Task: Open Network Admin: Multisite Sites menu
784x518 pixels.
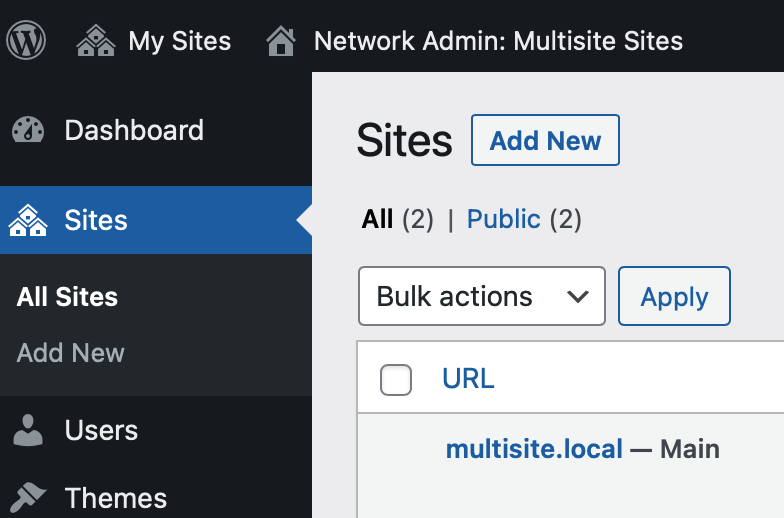Action: click(x=498, y=41)
